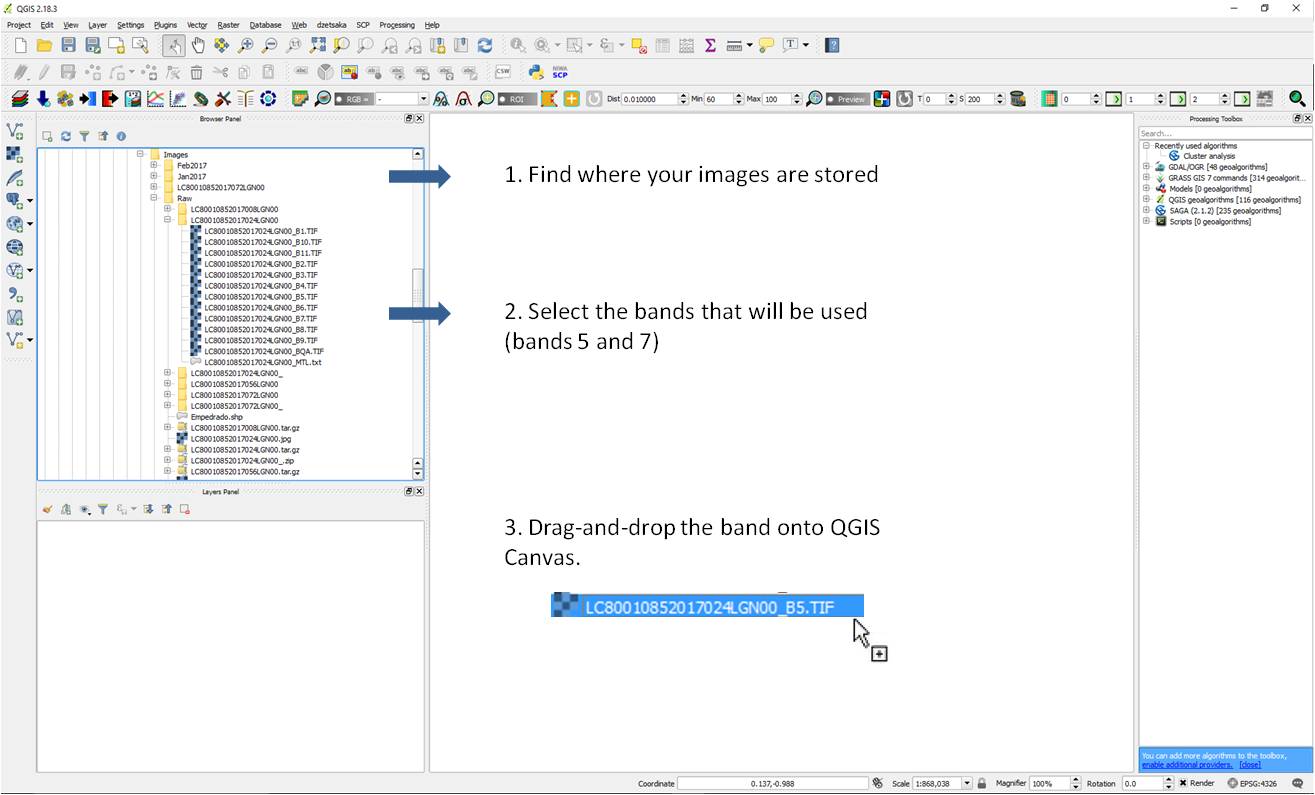
Task: Toggle the SCP ROI pointer button
Action: [x=516, y=99]
